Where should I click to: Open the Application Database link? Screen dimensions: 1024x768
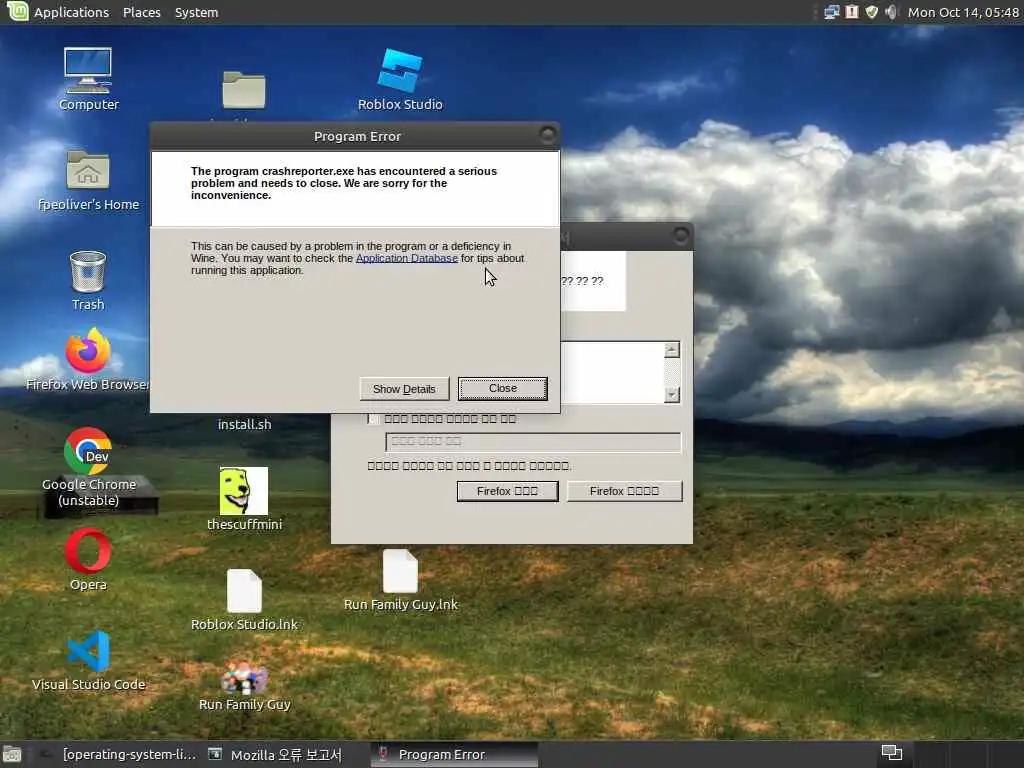tap(407, 258)
